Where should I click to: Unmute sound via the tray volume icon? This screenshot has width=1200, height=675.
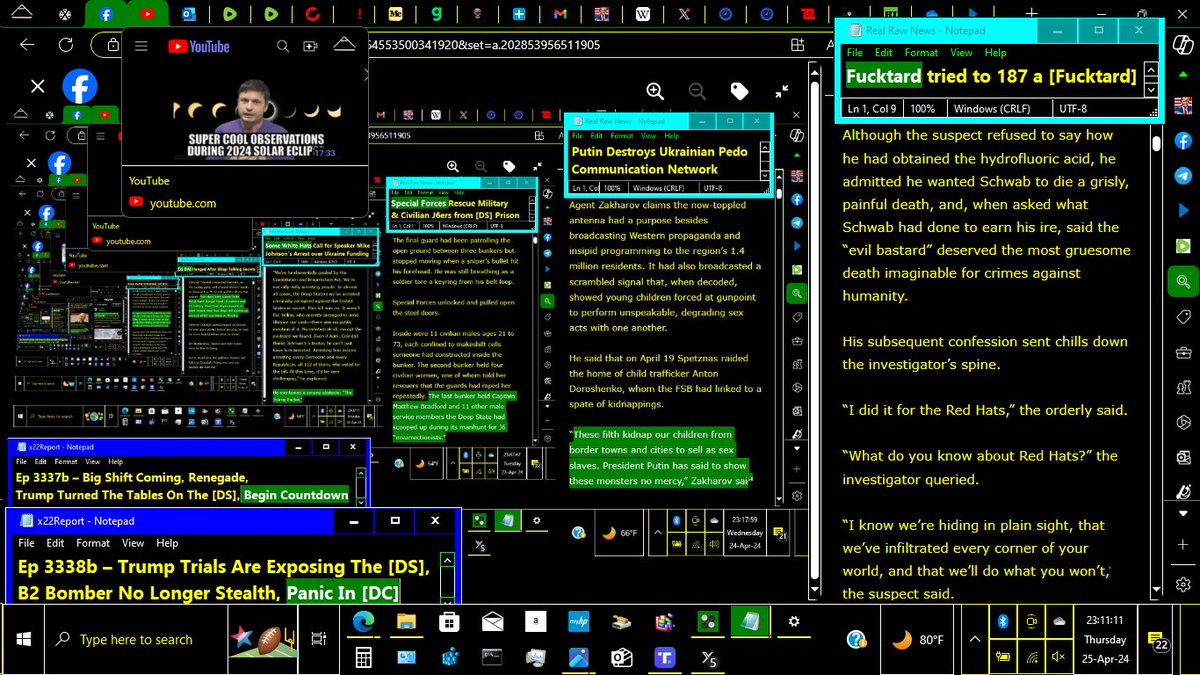point(1059,656)
